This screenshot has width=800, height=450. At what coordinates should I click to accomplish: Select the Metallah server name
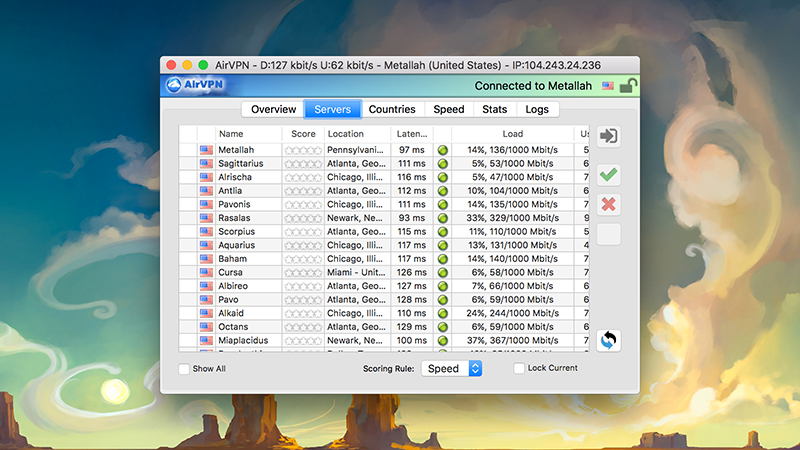click(236, 150)
